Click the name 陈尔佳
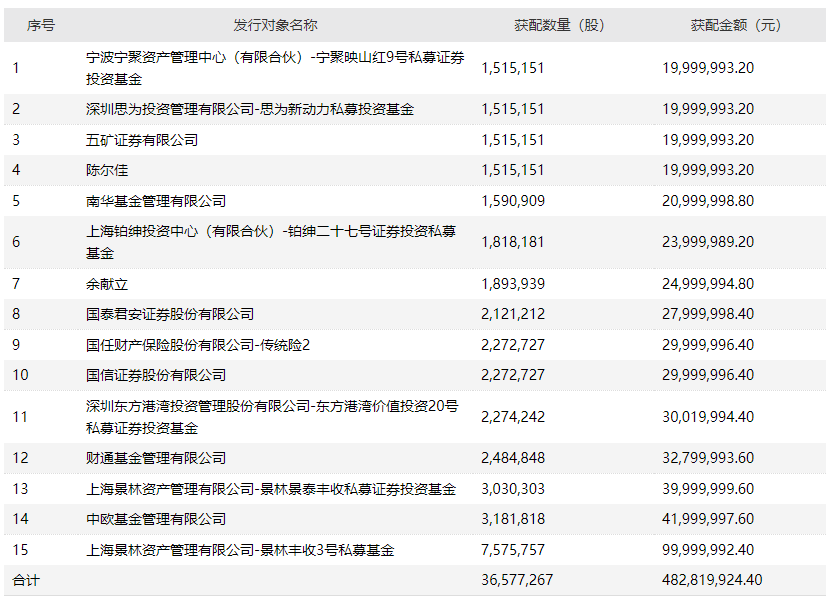The height and width of the screenshot is (606, 833). (x=107, y=170)
